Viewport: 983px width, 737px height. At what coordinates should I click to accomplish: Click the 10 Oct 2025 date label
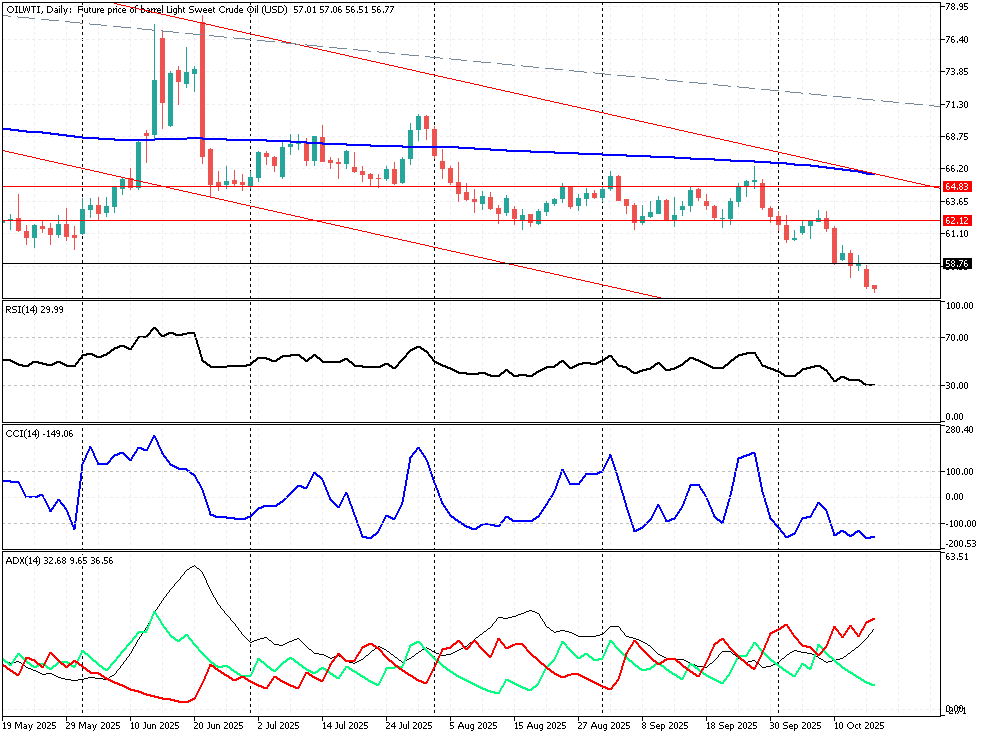coord(858,724)
